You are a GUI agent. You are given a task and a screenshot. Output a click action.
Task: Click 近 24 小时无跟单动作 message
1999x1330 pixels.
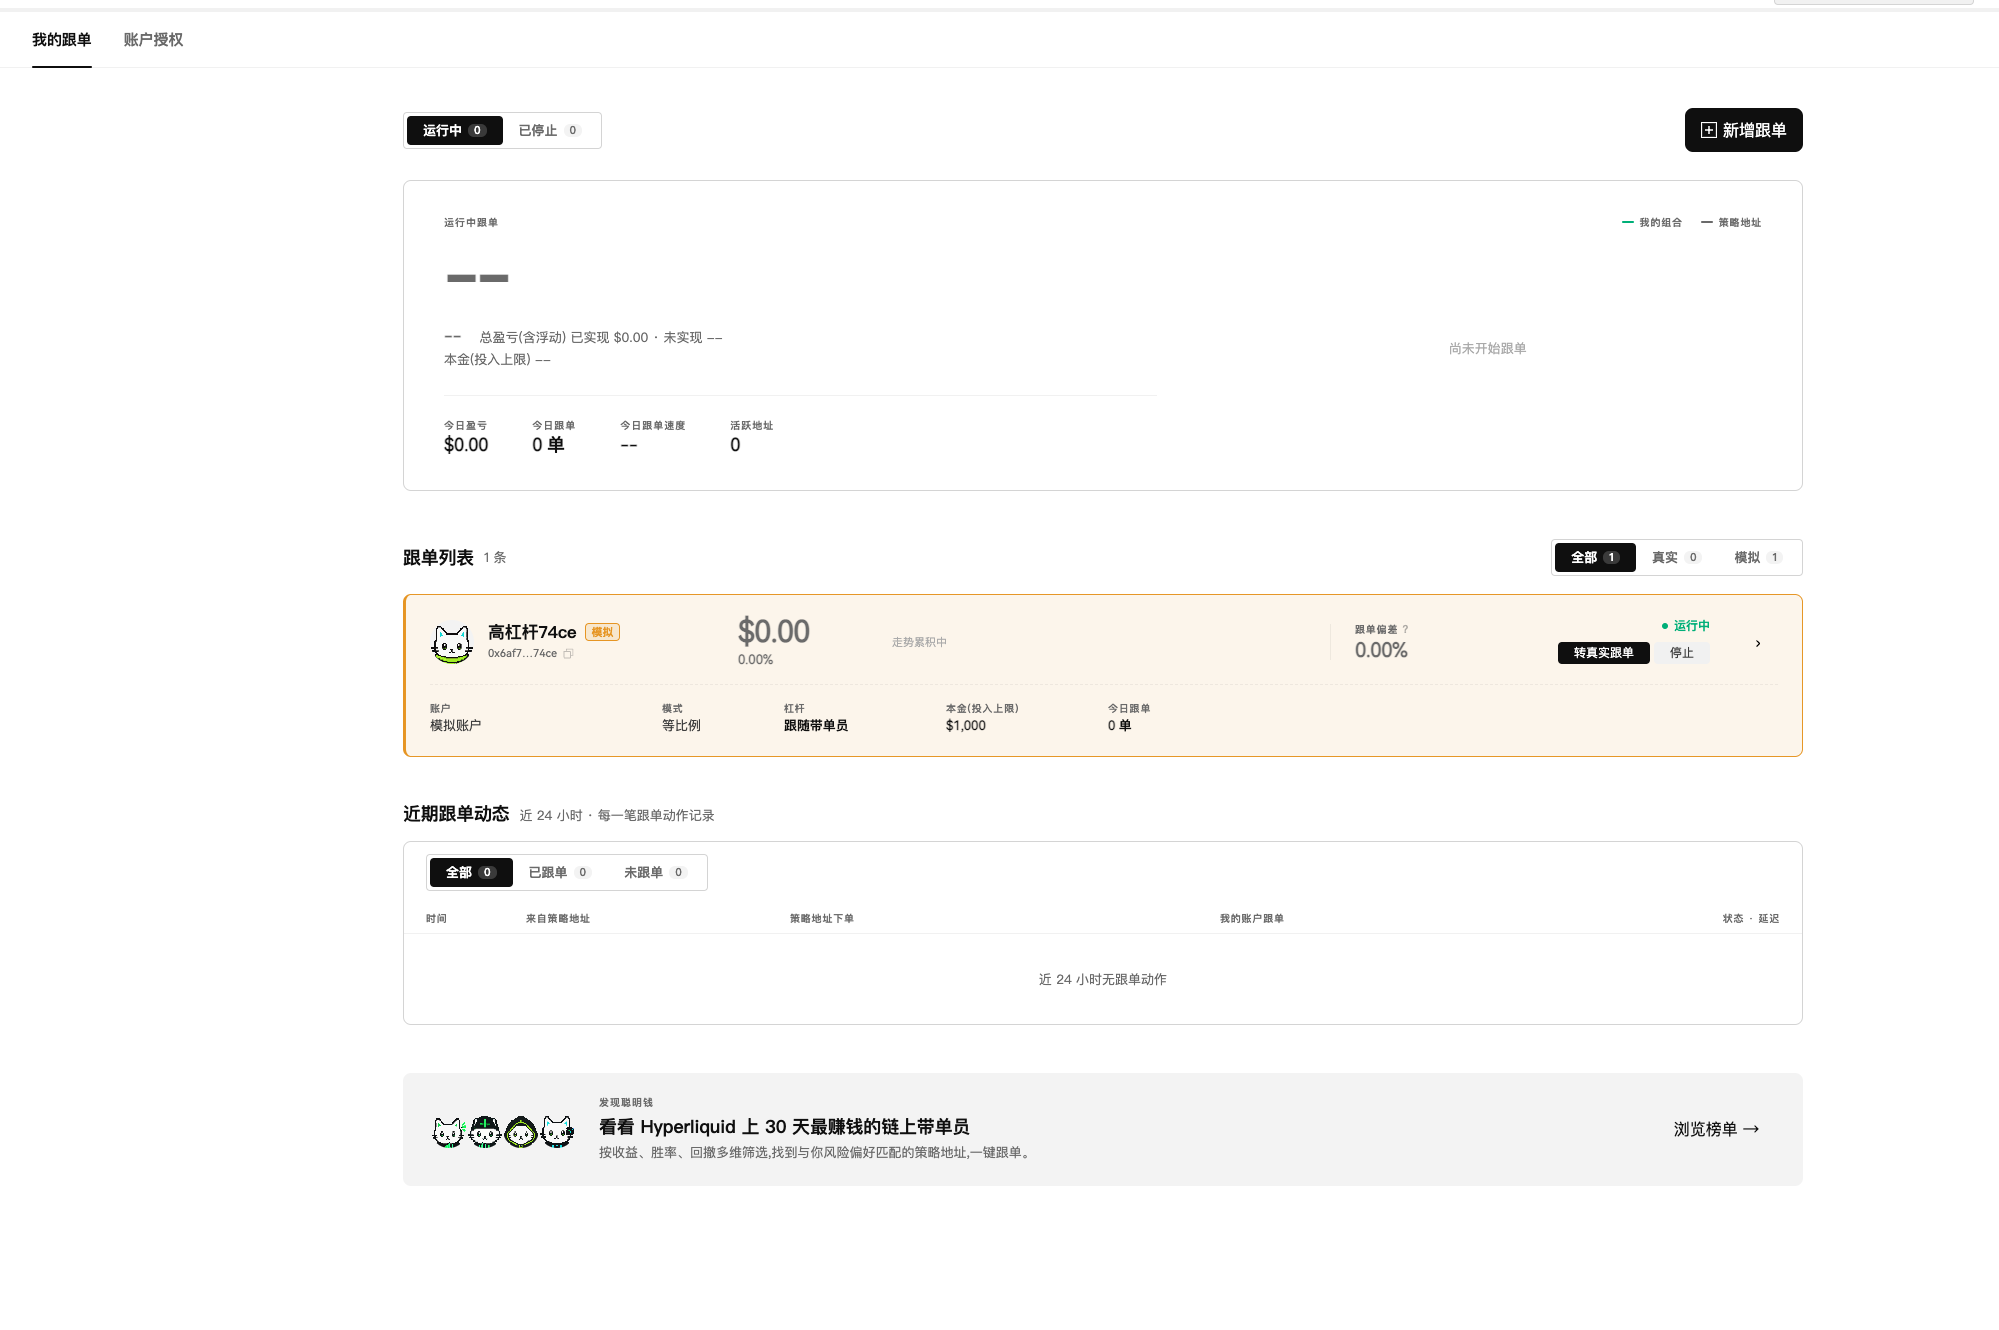(x=1102, y=979)
